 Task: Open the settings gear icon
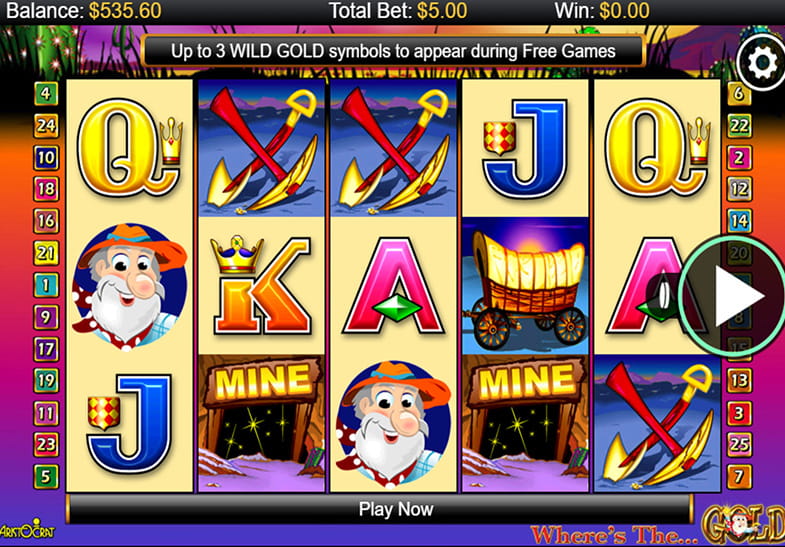coord(762,63)
